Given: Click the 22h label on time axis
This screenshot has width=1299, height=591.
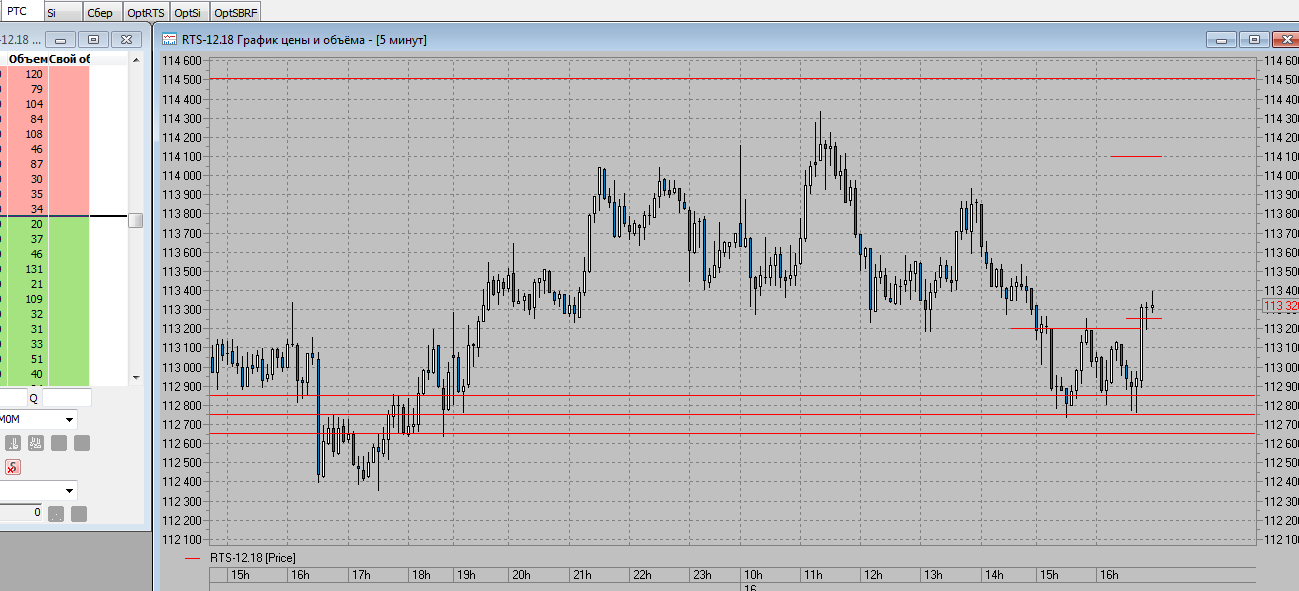Looking at the screenshot, I should [x=642, y=575].
